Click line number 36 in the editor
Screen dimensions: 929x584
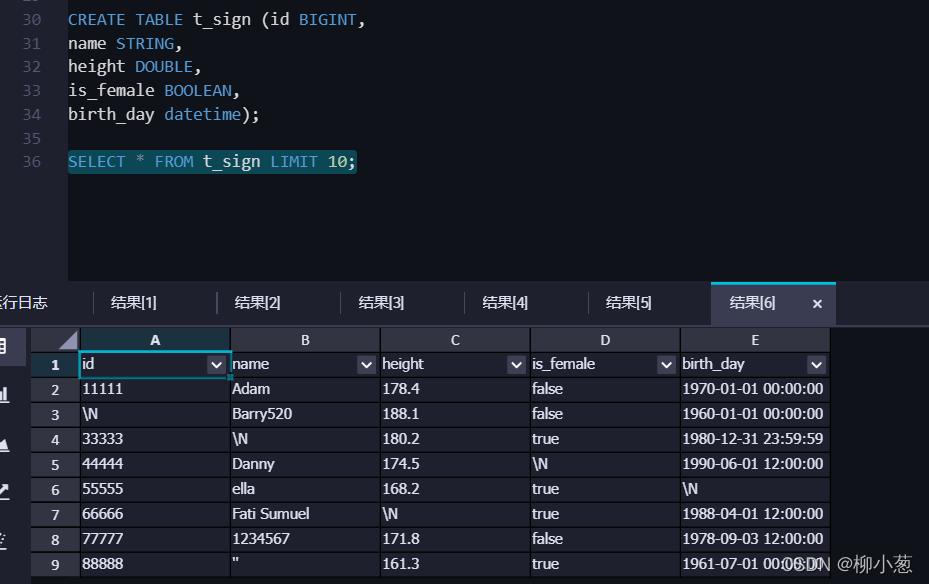(32, 162)
